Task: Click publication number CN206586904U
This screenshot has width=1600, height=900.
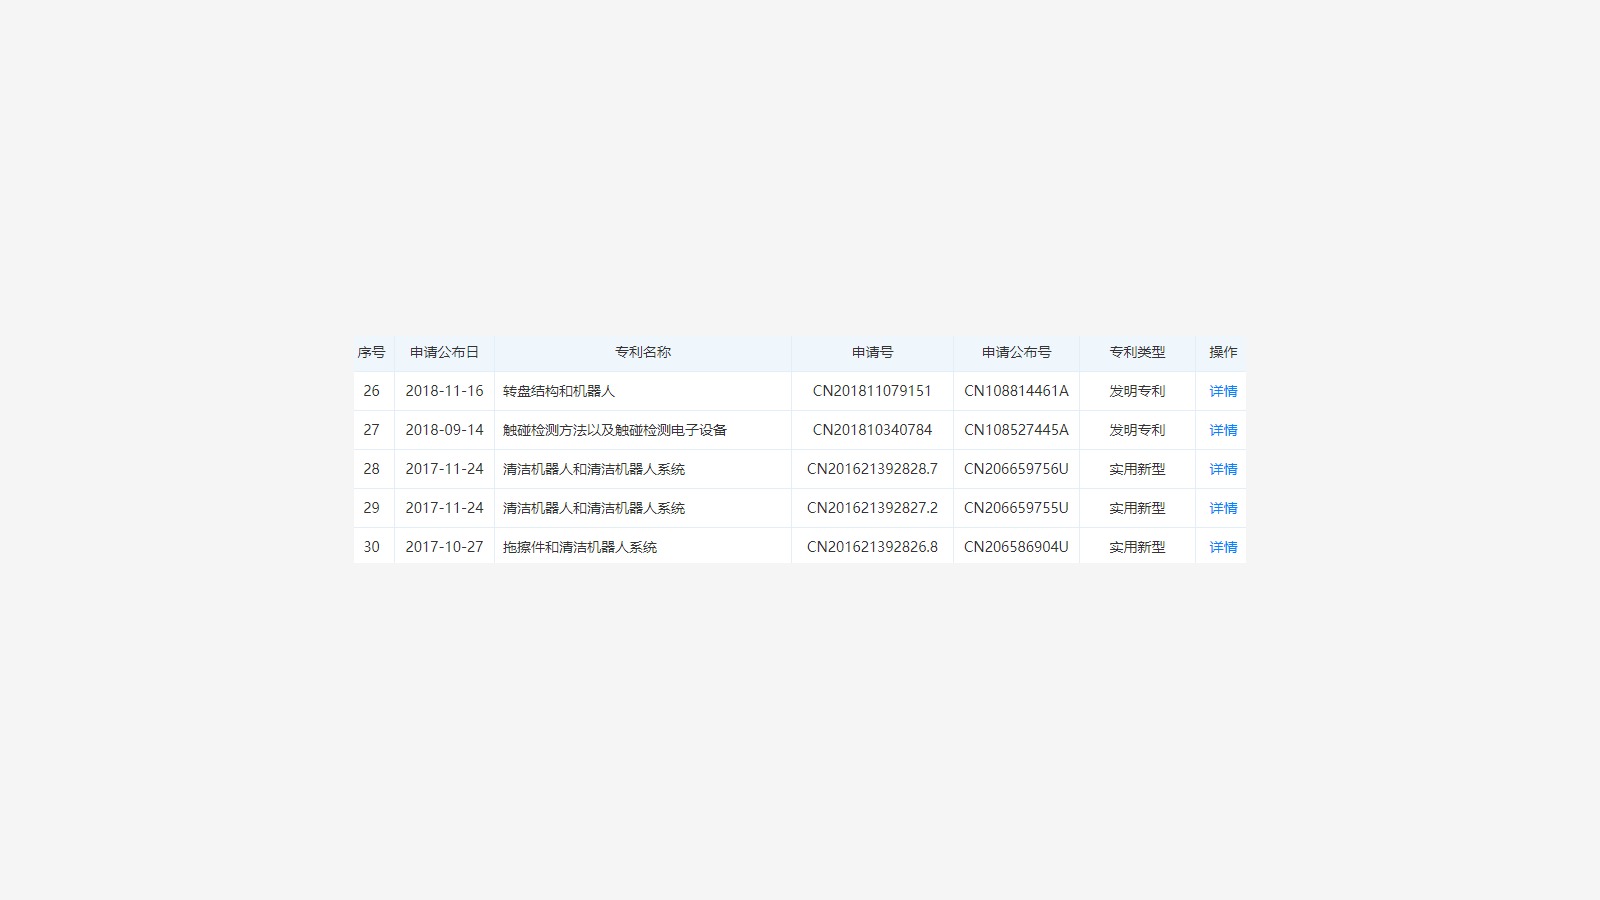Action: 1016,547
